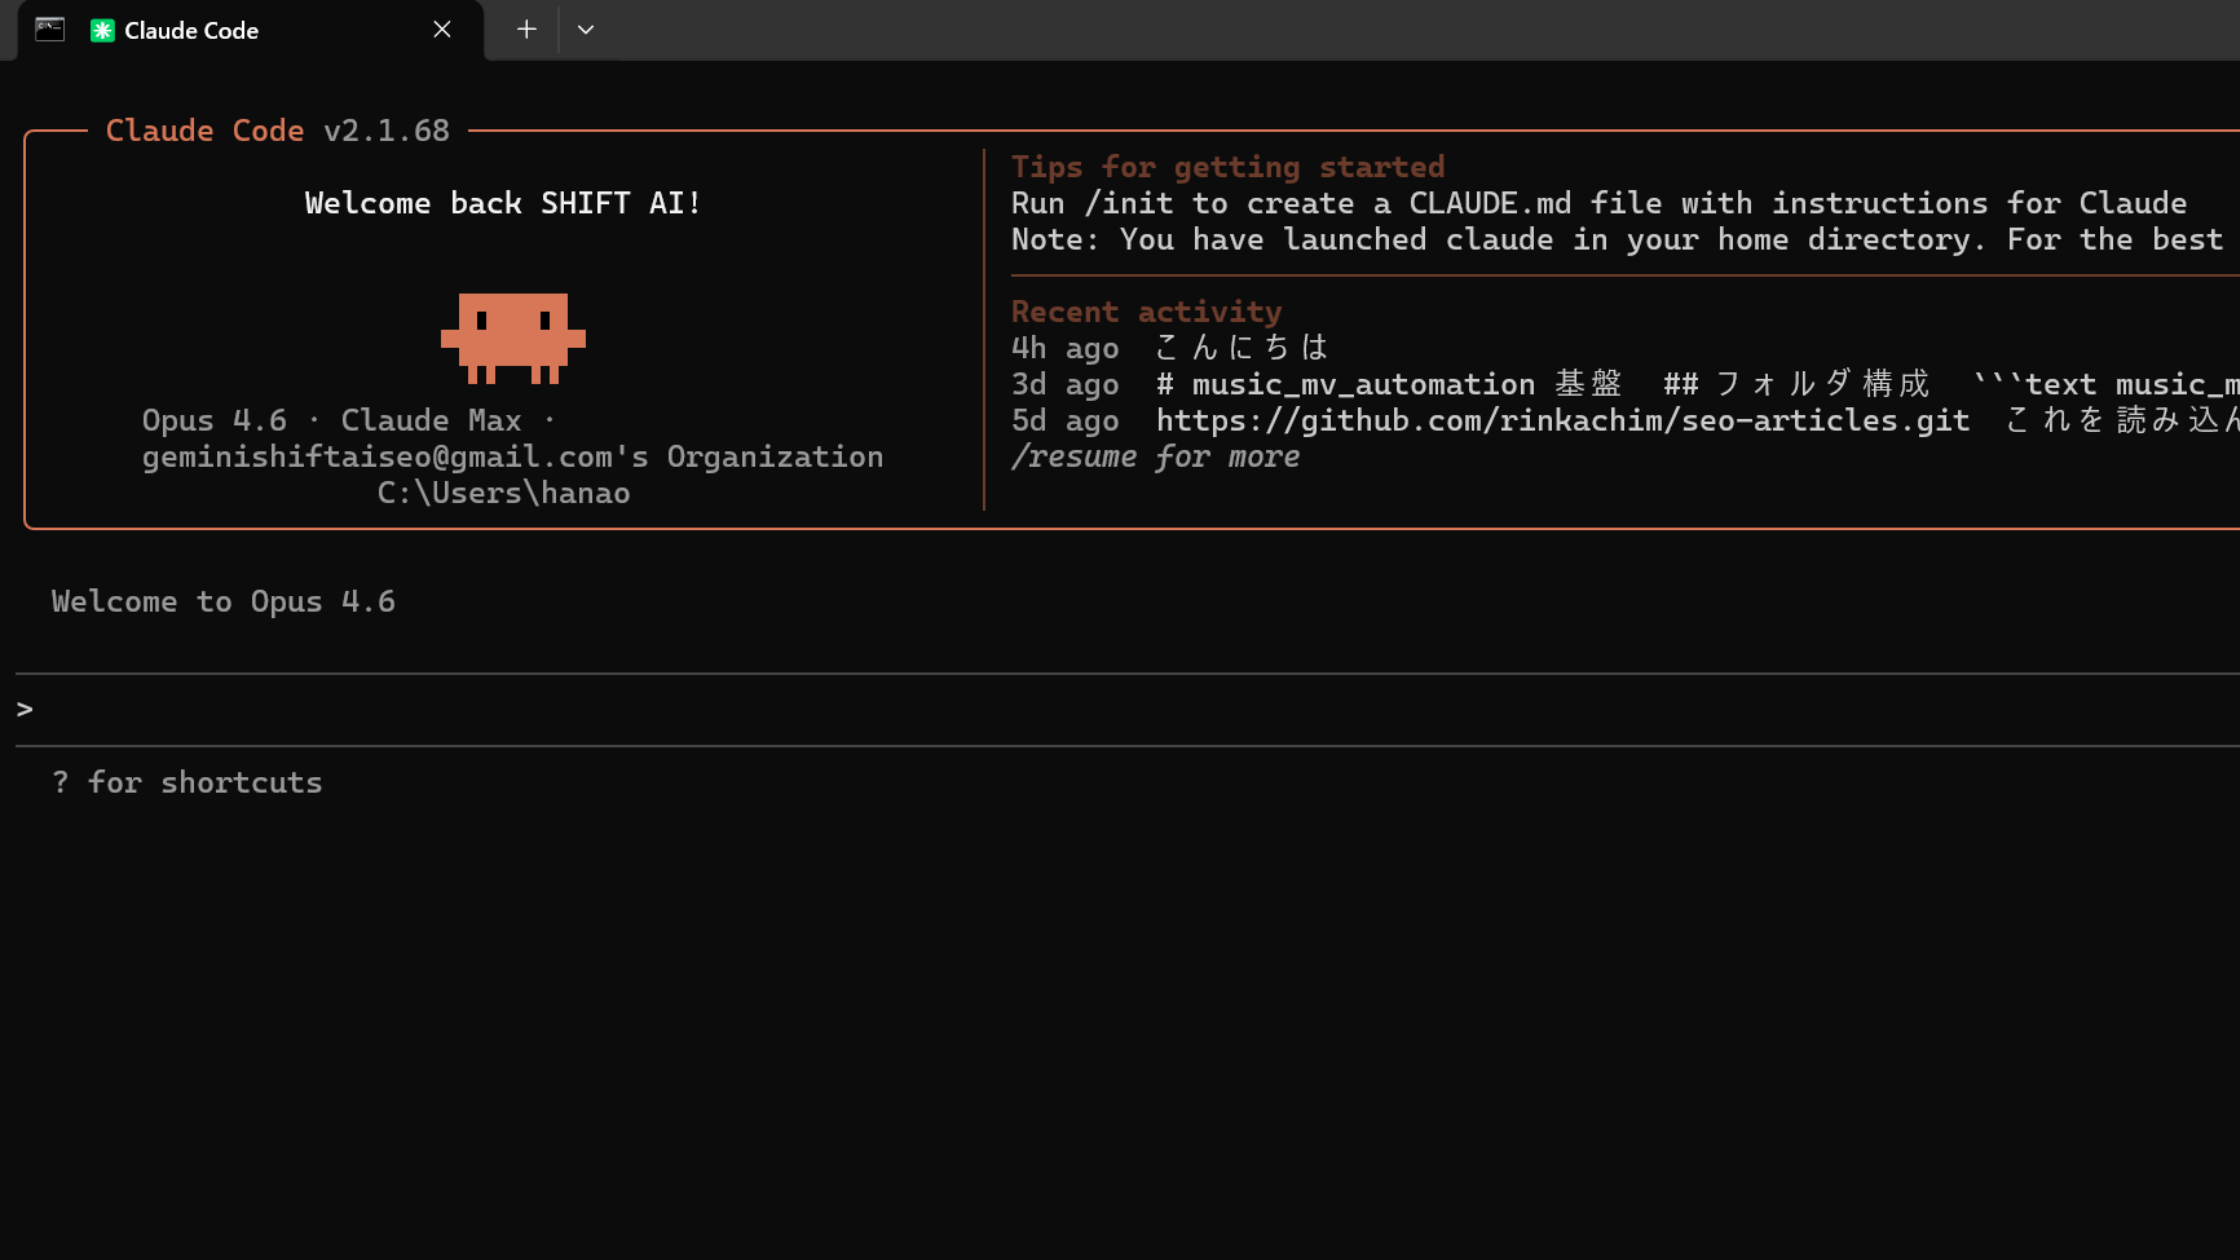Click the C:\Users\hanao directory path

pyautogui.click(x=503, y=493)
